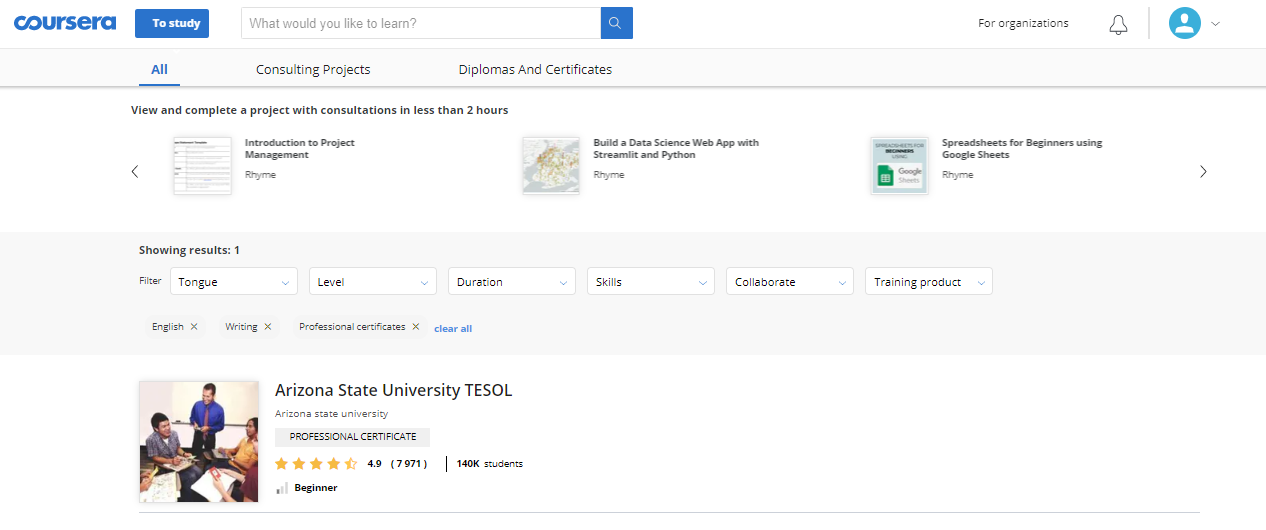
Task: Click the PROFESSIONAL CERTIFICATE badge
Action: [x=353, y=437]
